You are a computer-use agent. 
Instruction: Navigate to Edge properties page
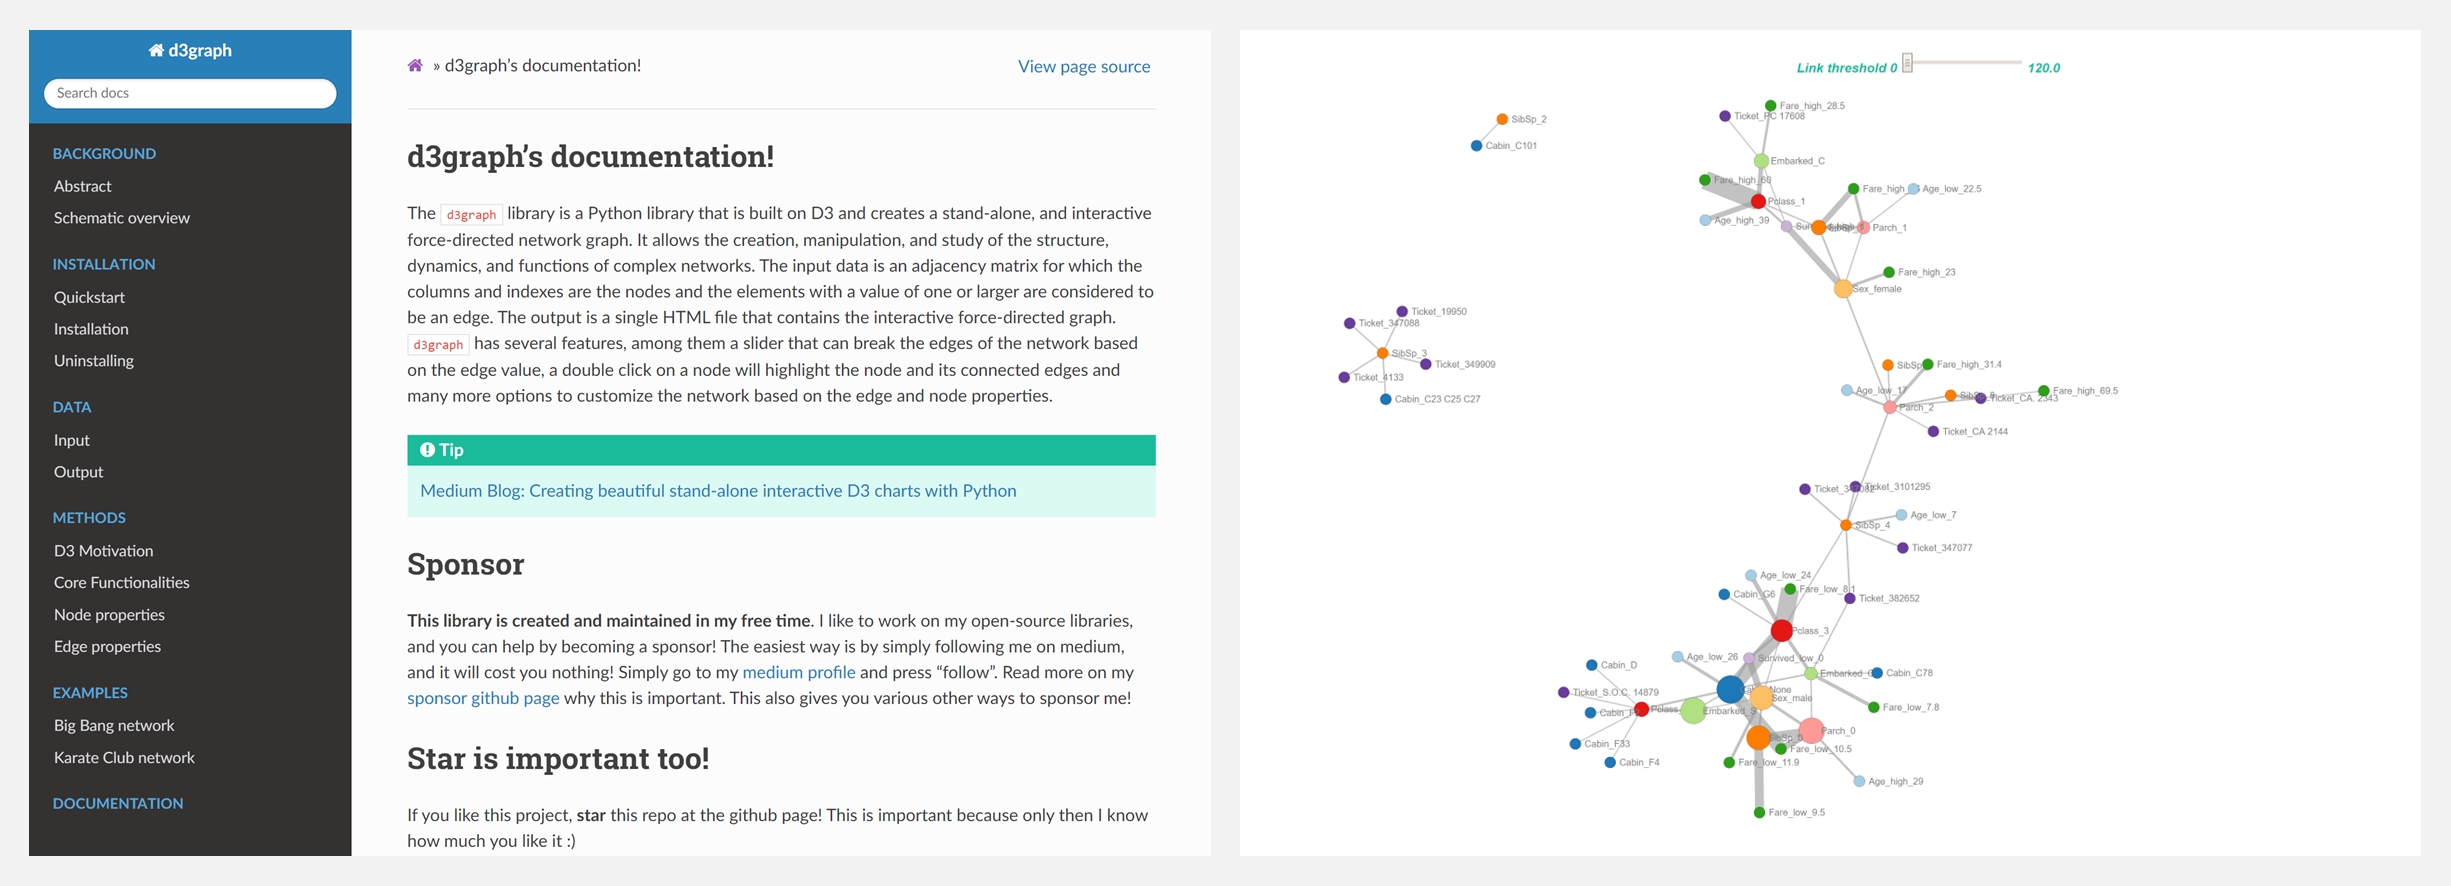[x=107, y=647]
